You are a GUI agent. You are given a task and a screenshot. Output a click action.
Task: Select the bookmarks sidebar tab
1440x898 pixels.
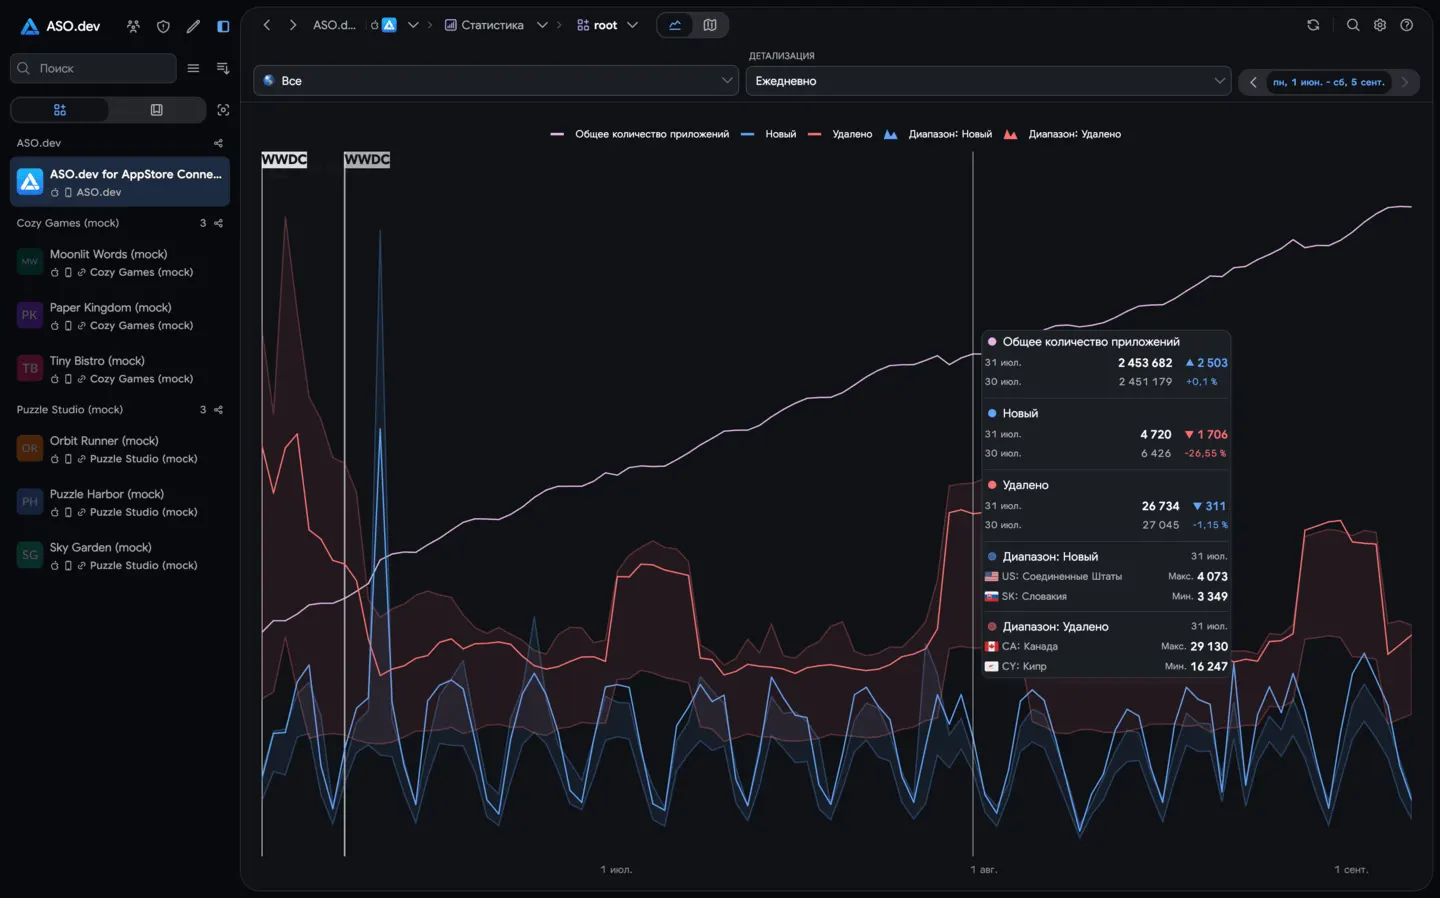tap(156, 110)
